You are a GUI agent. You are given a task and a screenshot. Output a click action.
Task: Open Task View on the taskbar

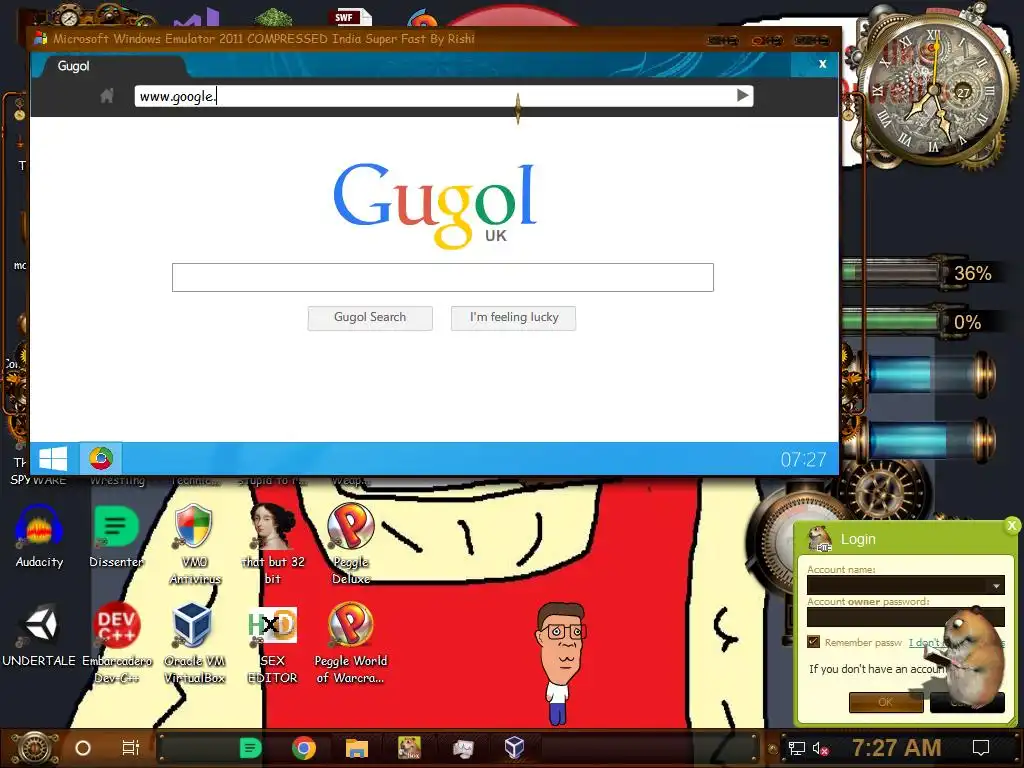click(131, 748)
